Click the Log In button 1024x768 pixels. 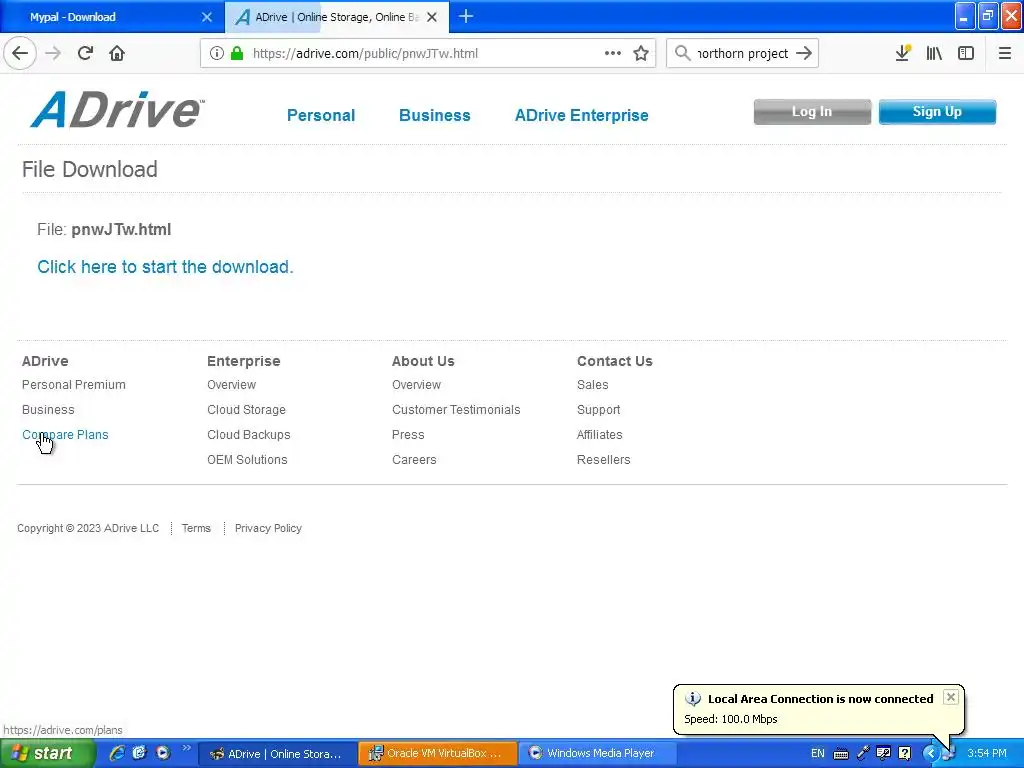(812, 112)
